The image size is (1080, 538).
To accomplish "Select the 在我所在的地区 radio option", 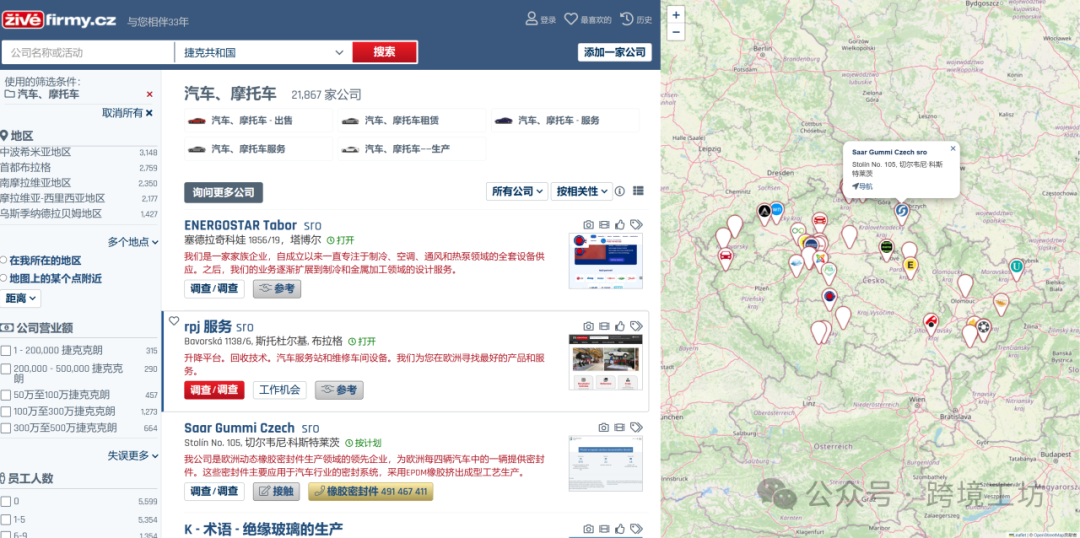I will tap(3, 260).
